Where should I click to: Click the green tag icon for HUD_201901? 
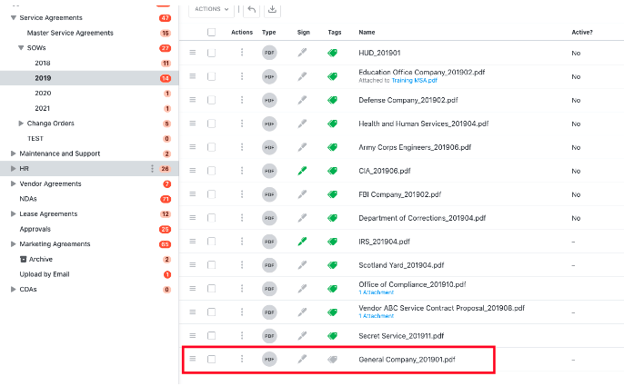(x=333, y=53)
